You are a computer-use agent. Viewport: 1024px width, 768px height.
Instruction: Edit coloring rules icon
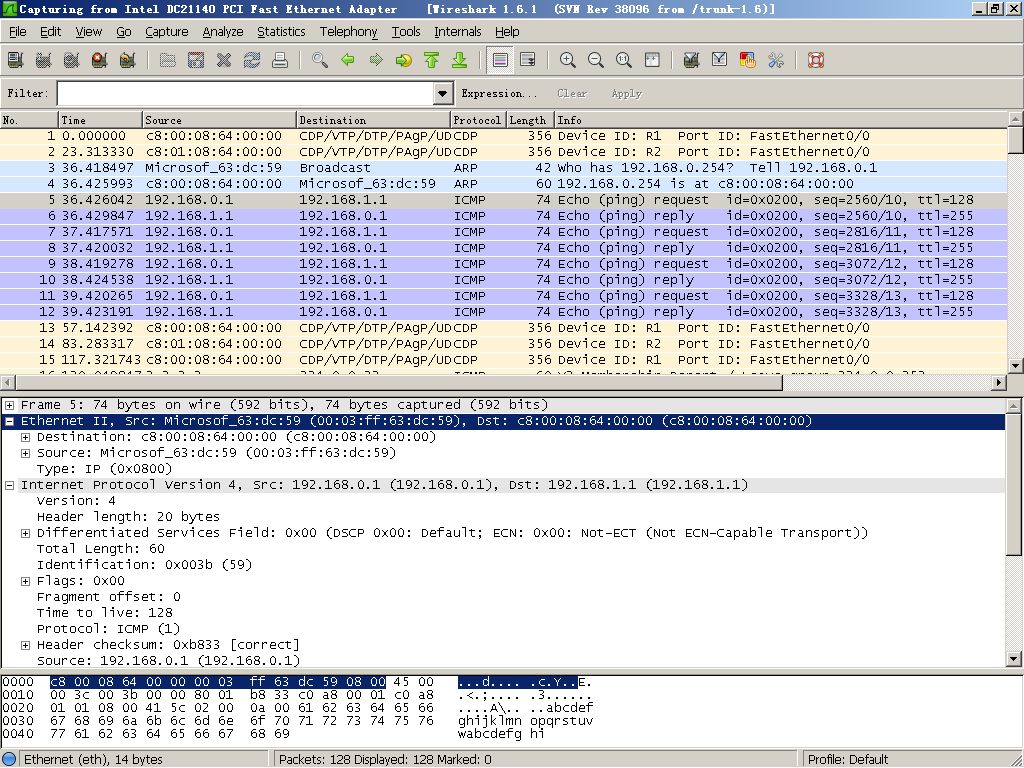(748, 60)
